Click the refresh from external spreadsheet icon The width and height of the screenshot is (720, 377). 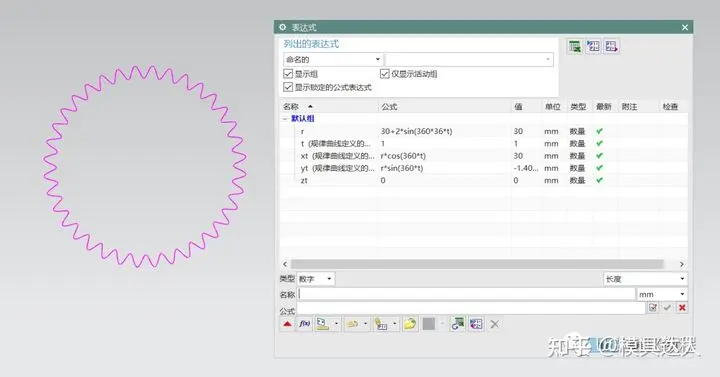pyautogui.click(x=457, y=324)
